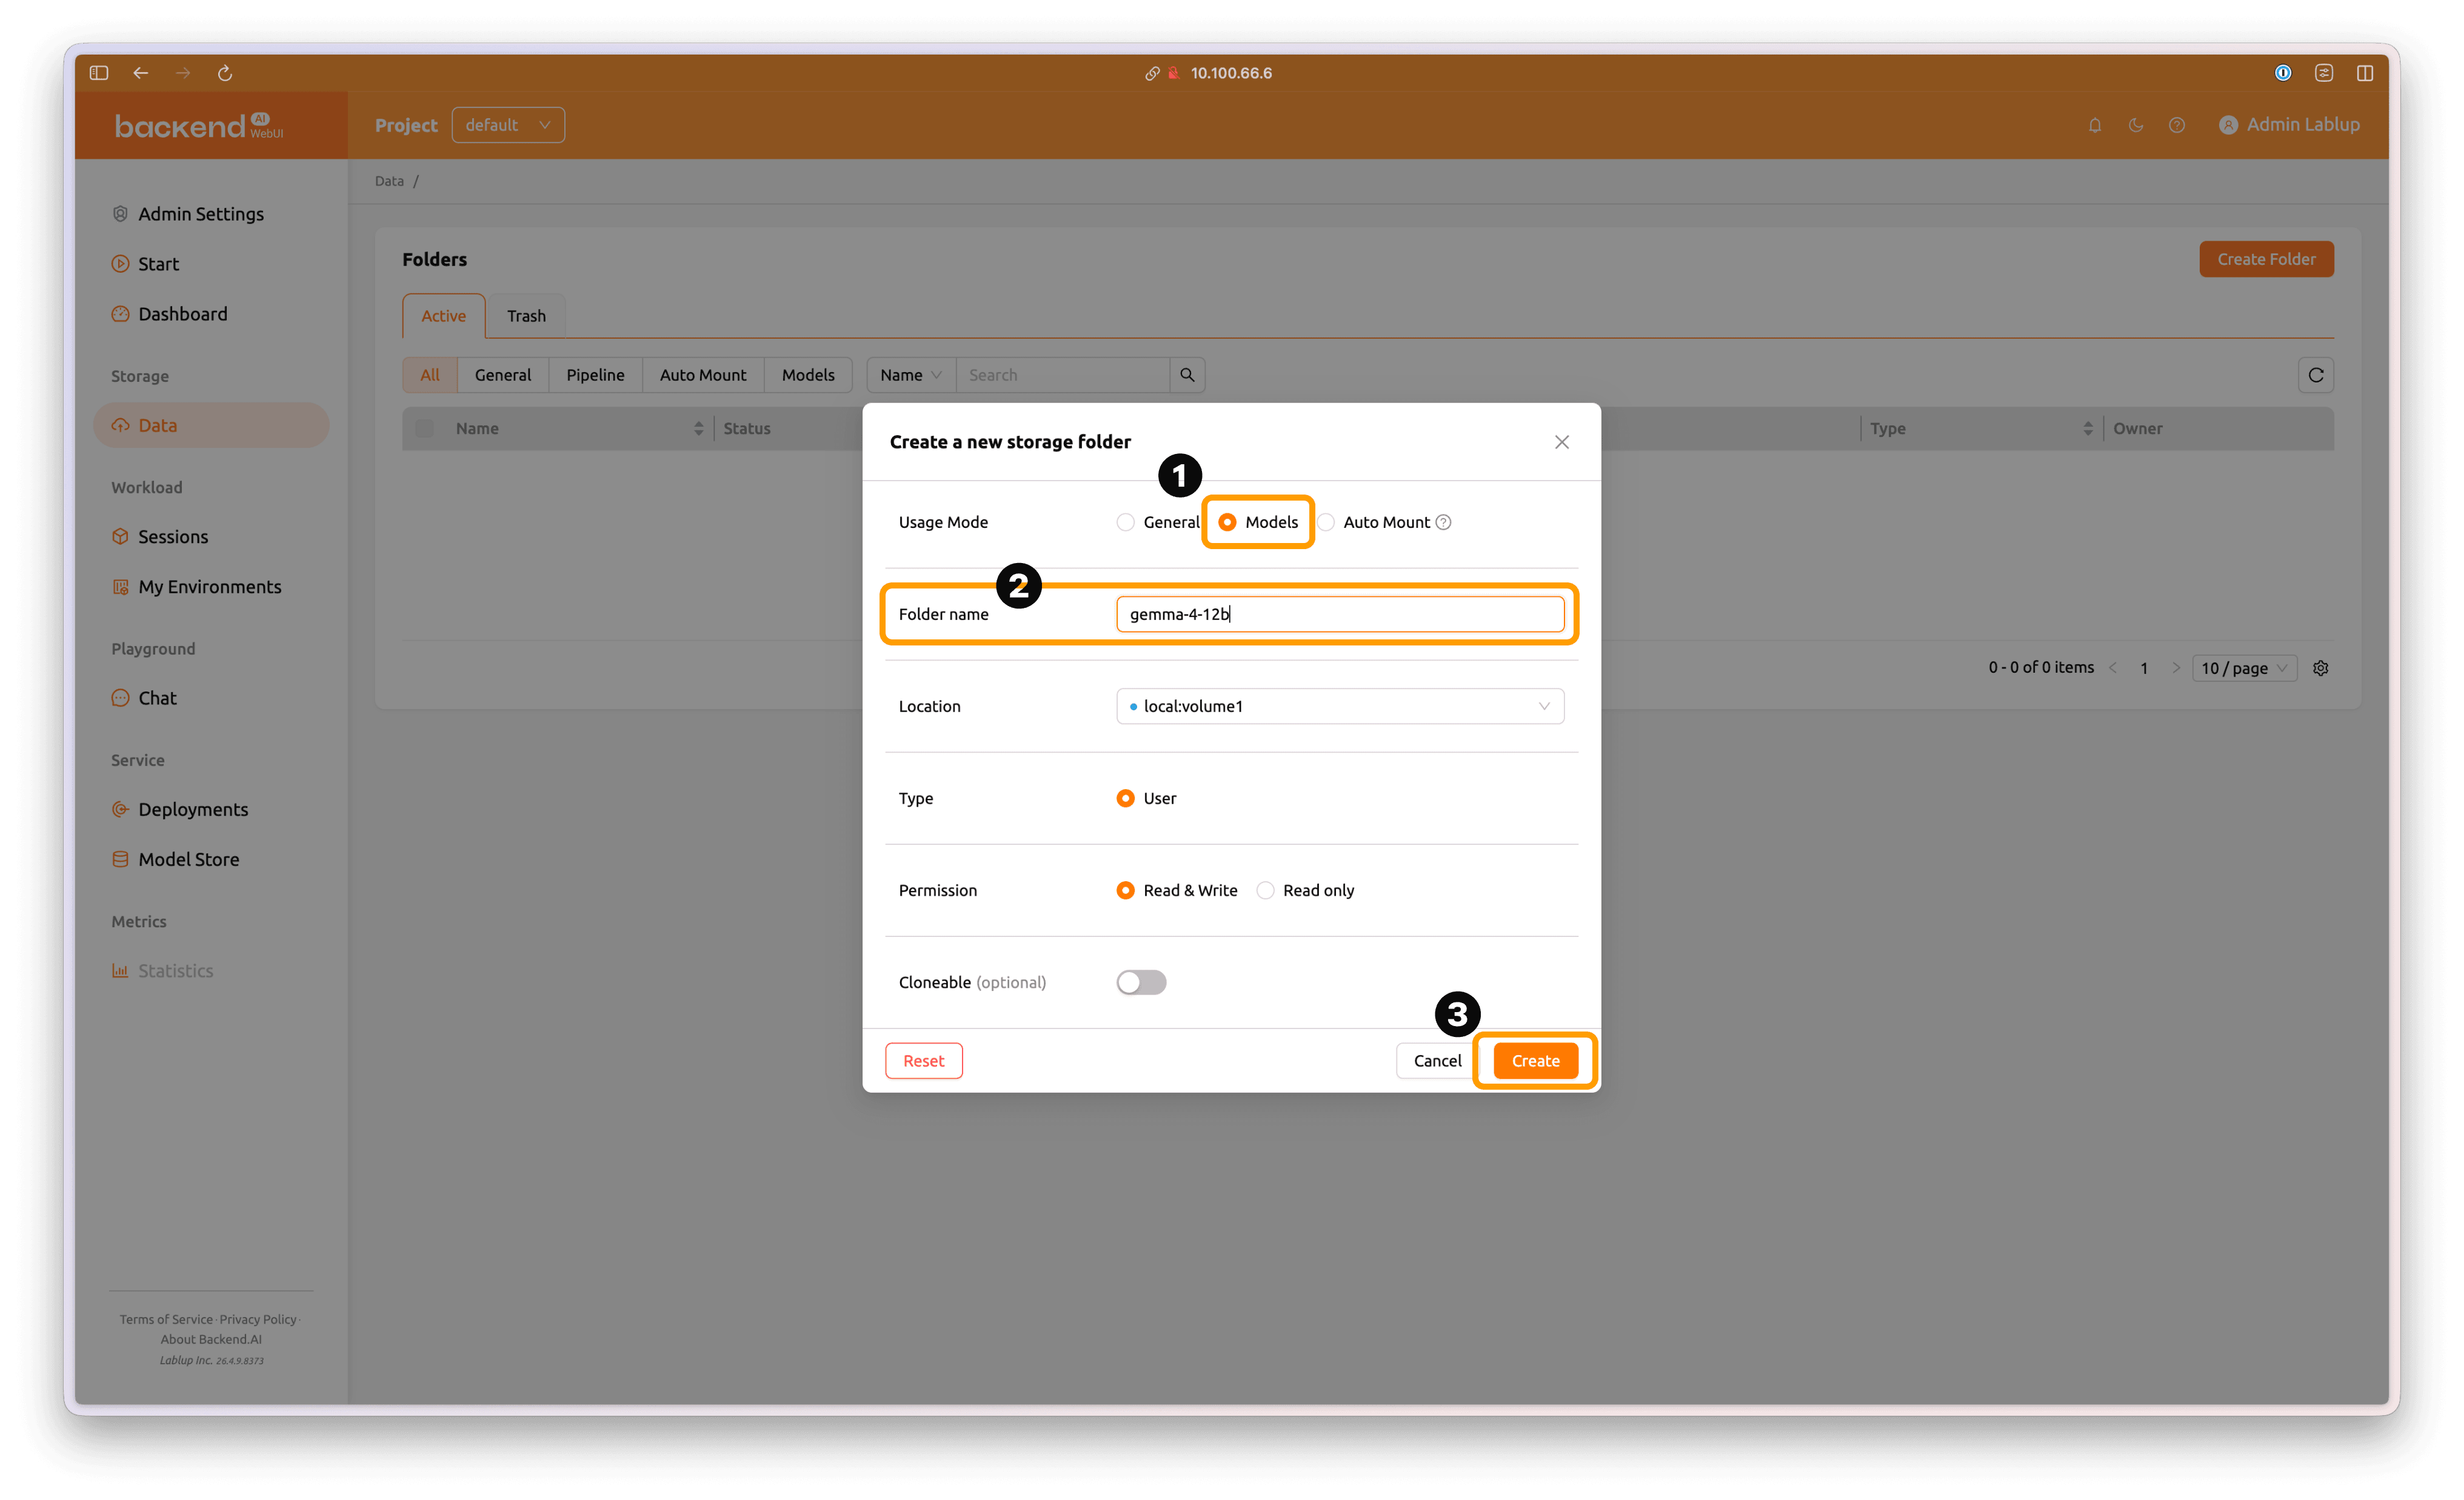Go back with the browser back arrow
The height and width of the screenshot is (1500, 2464).
(x=141, y=73)
